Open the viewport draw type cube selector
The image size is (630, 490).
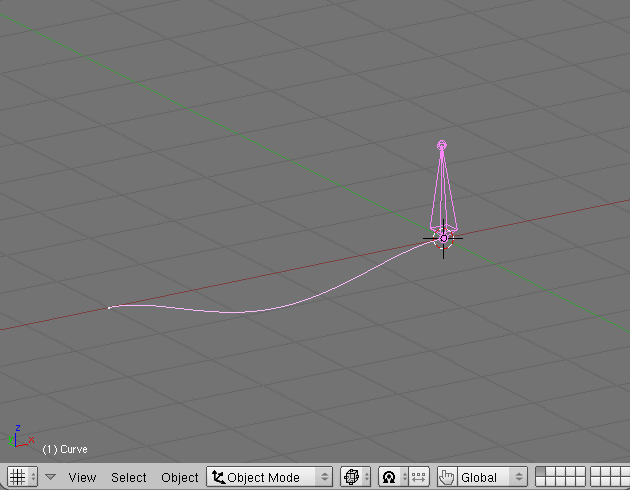pyautogui.click(x=355, y=477)
